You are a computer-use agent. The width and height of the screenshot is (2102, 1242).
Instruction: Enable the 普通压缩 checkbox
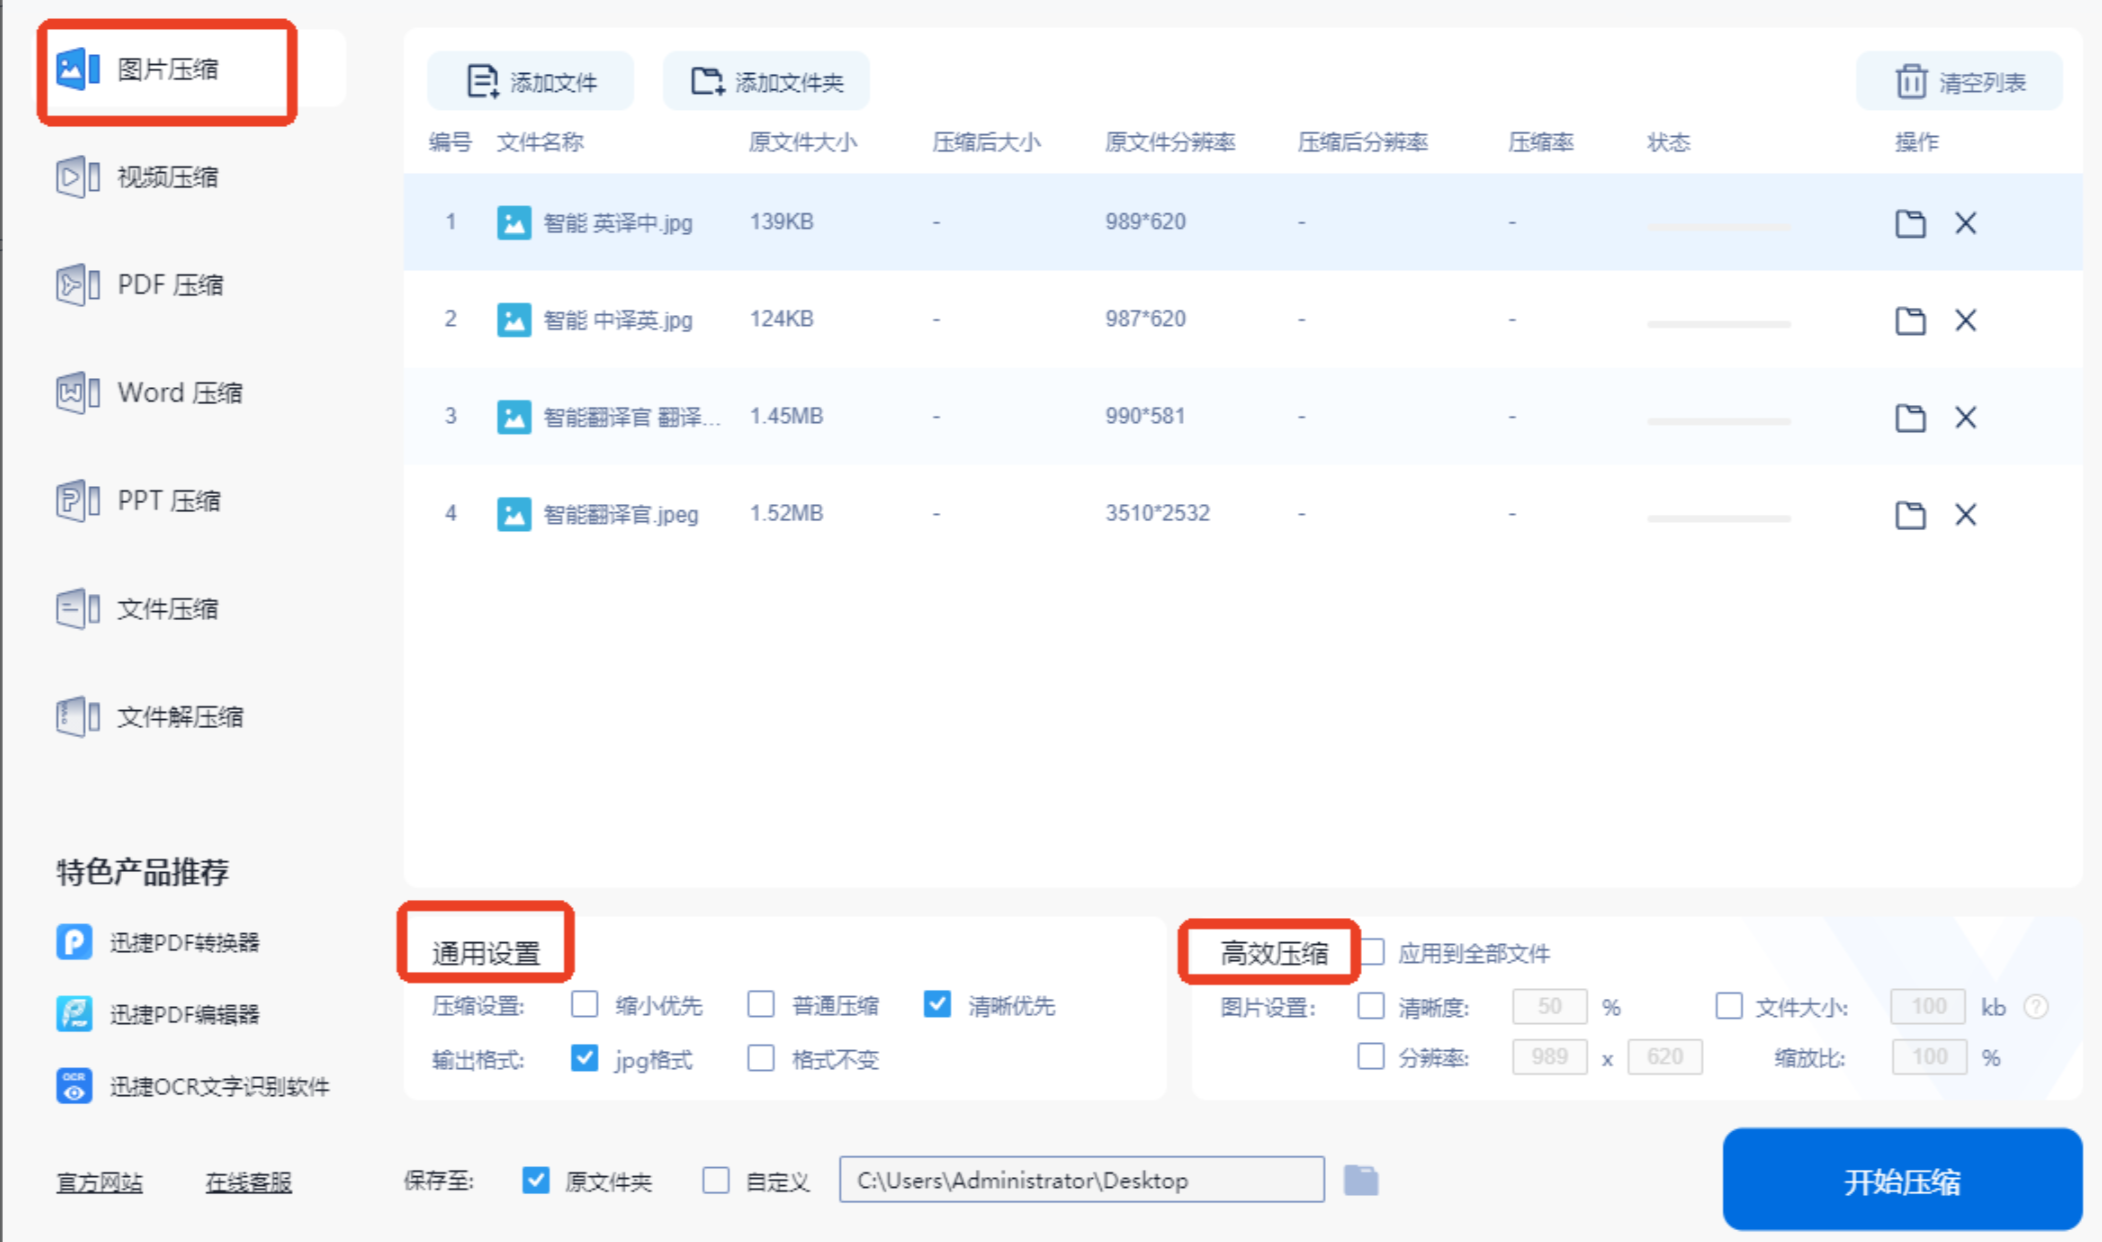coord(761,1004)
